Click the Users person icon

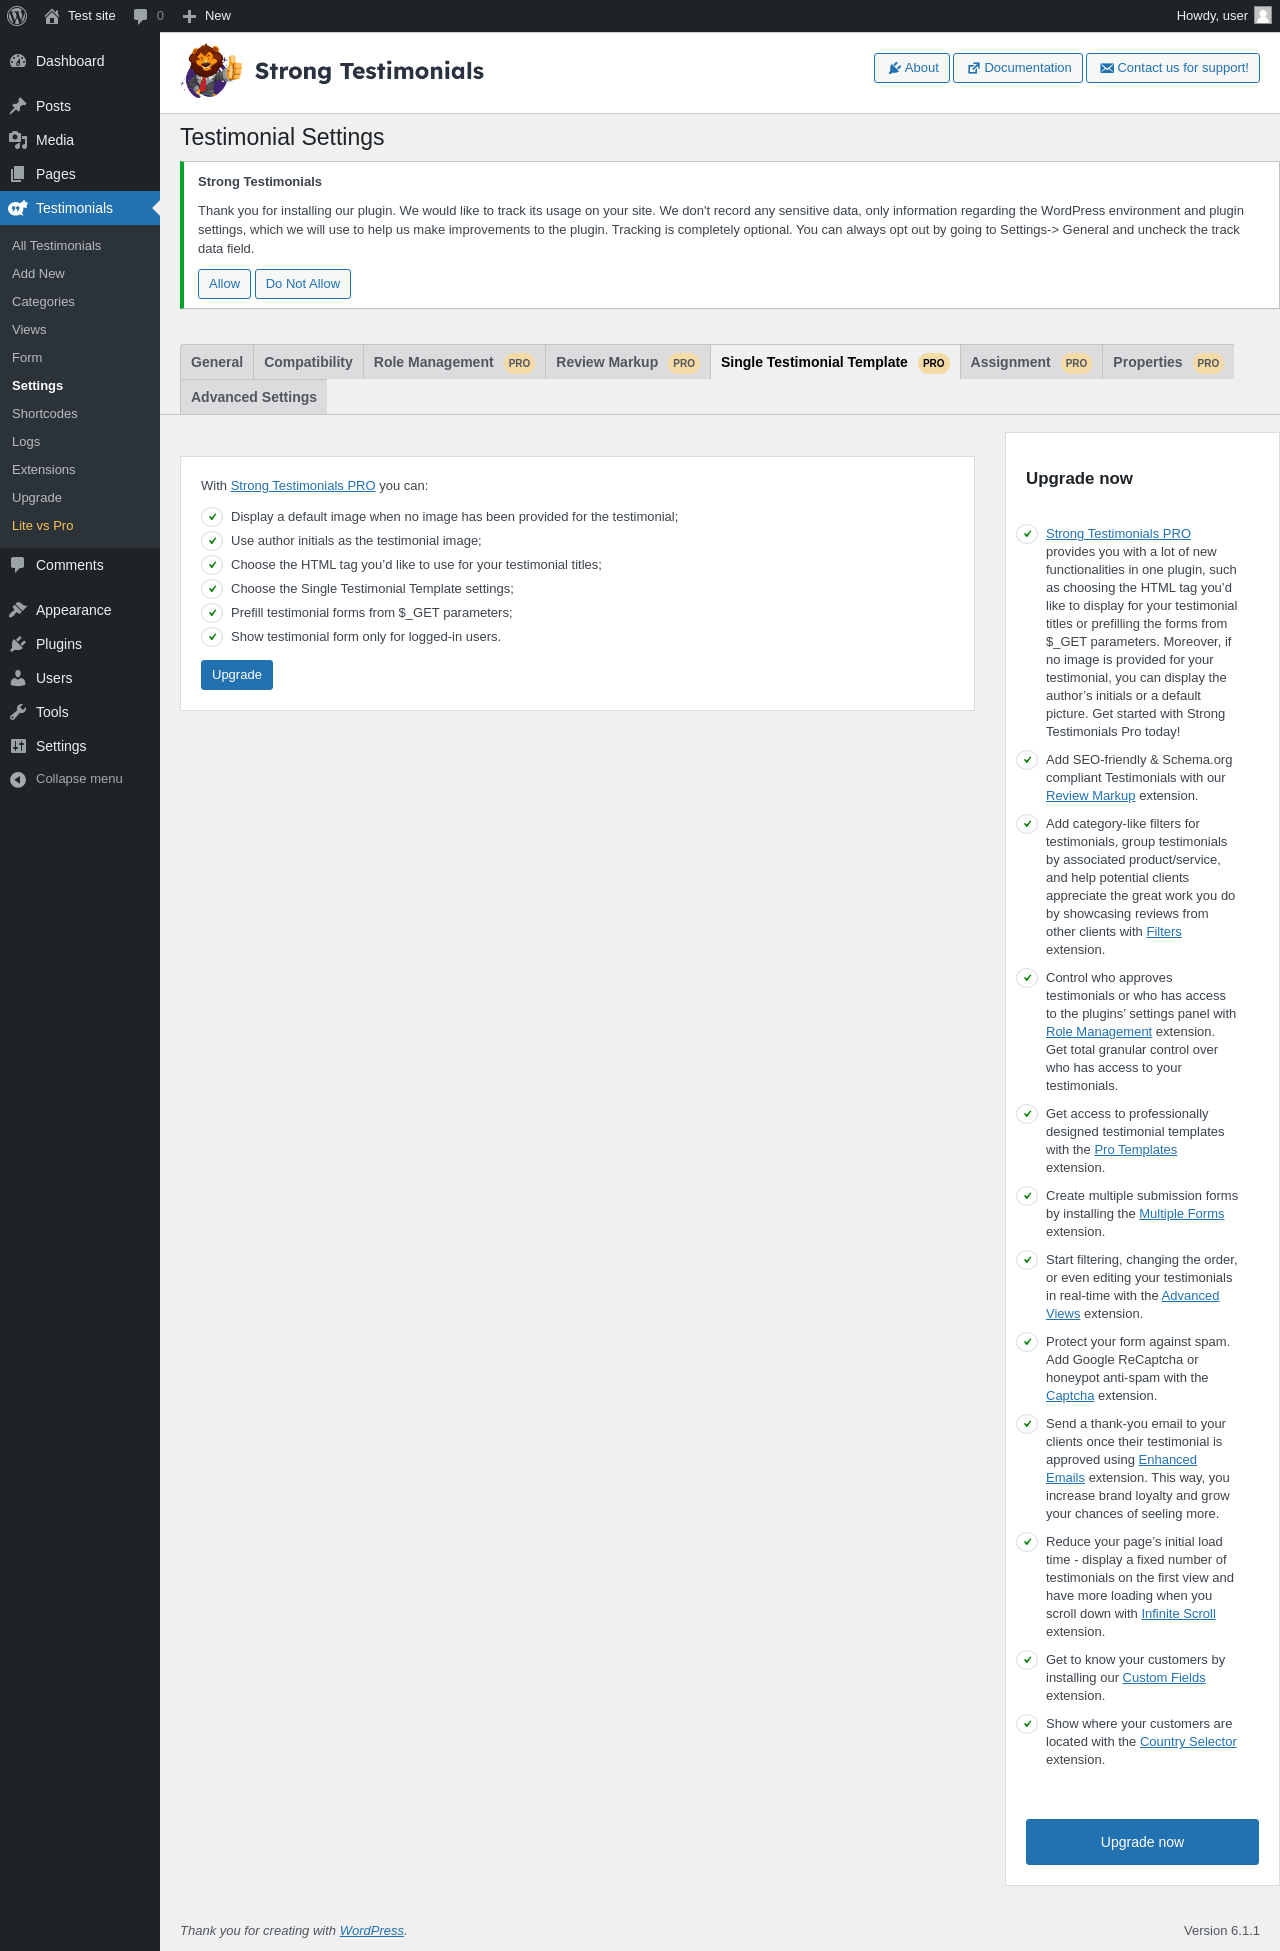point(18,678)
